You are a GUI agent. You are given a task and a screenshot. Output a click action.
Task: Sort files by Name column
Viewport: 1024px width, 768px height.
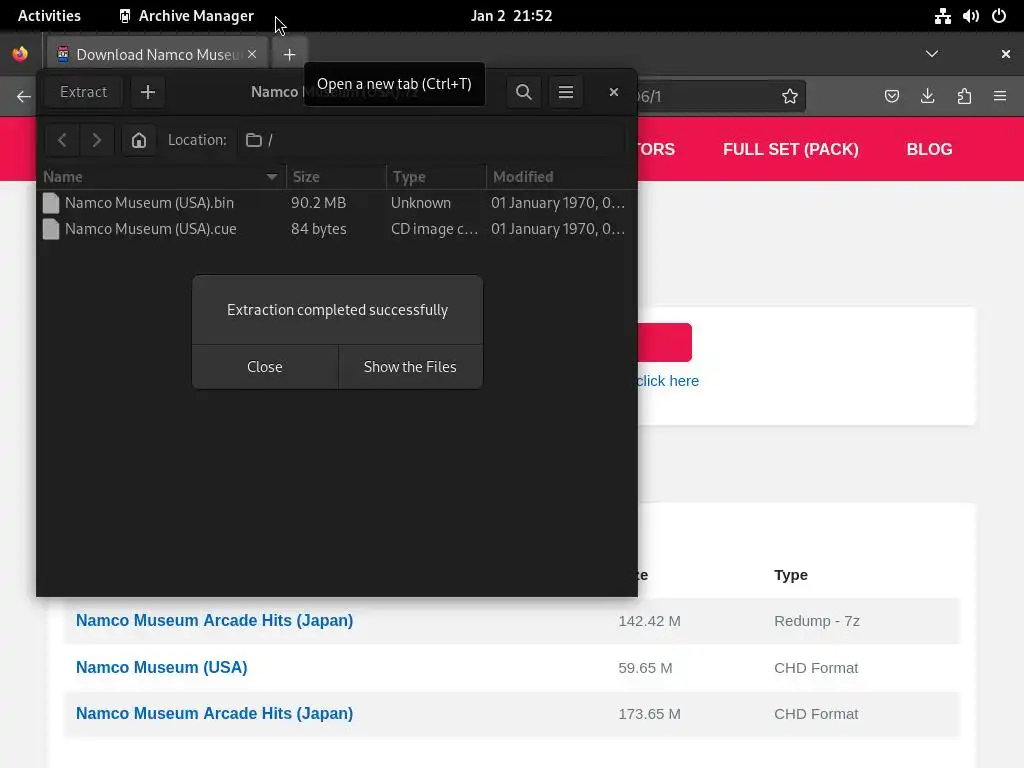click(x=161, y=176)
